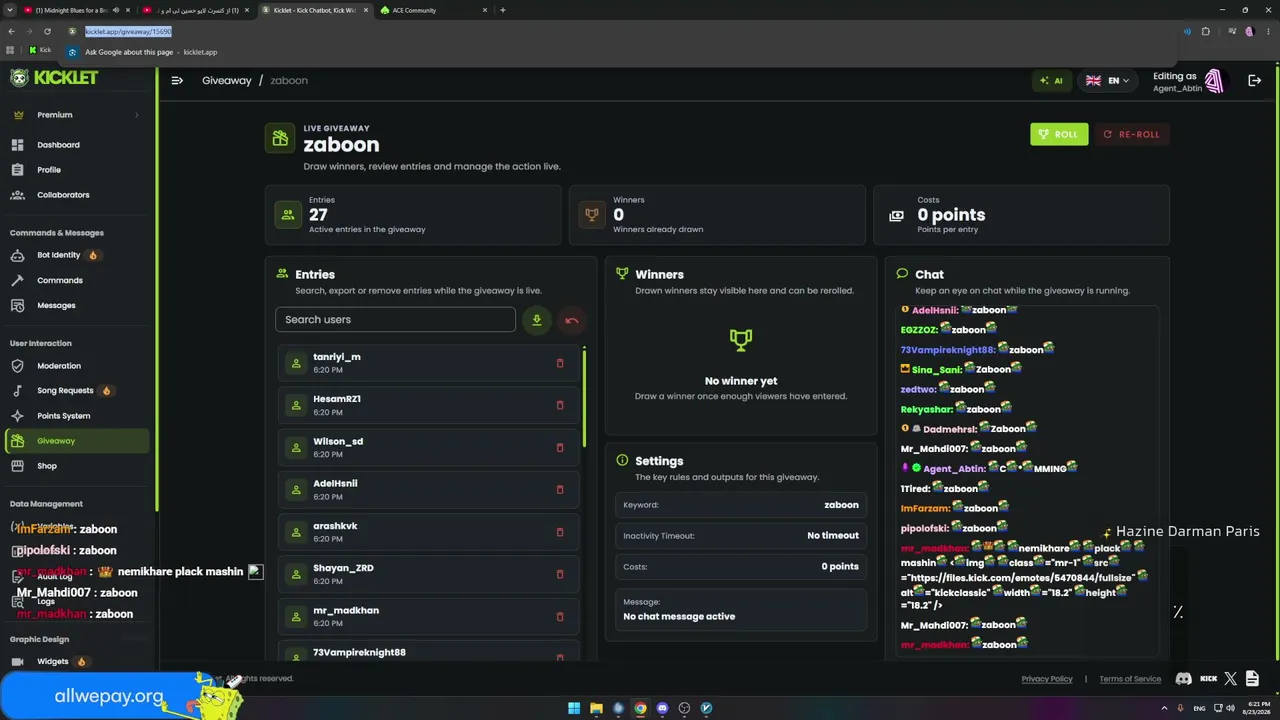This screenshot has width=1280, height=720.
Task: Click the kicklet.app address bar
Action: pos(620,31)
